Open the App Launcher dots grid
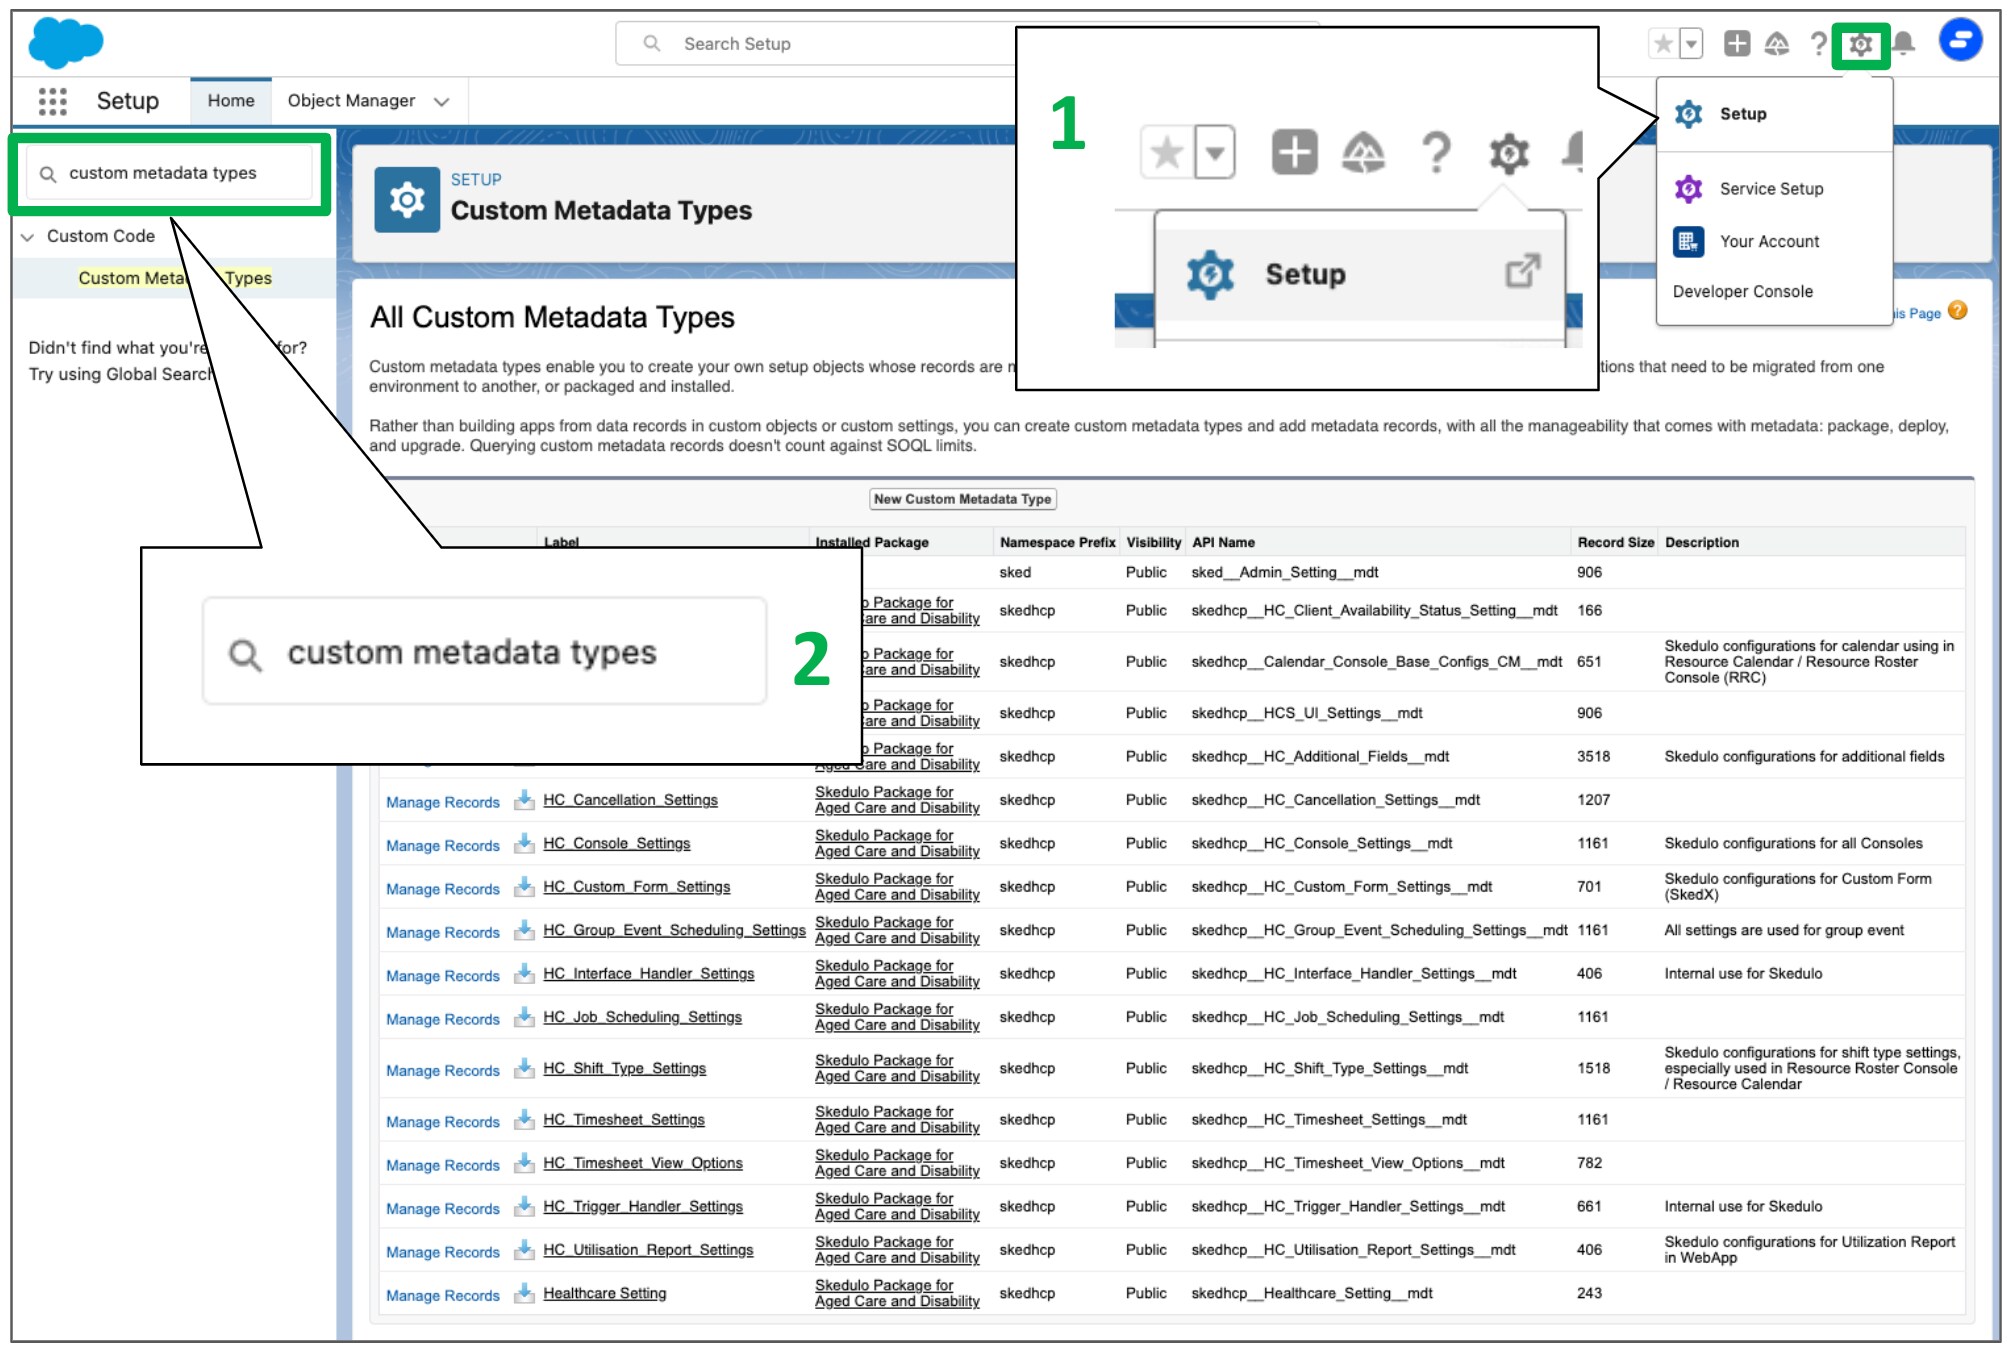This screenshot has width=2014, height=1362. click(52, 101)
